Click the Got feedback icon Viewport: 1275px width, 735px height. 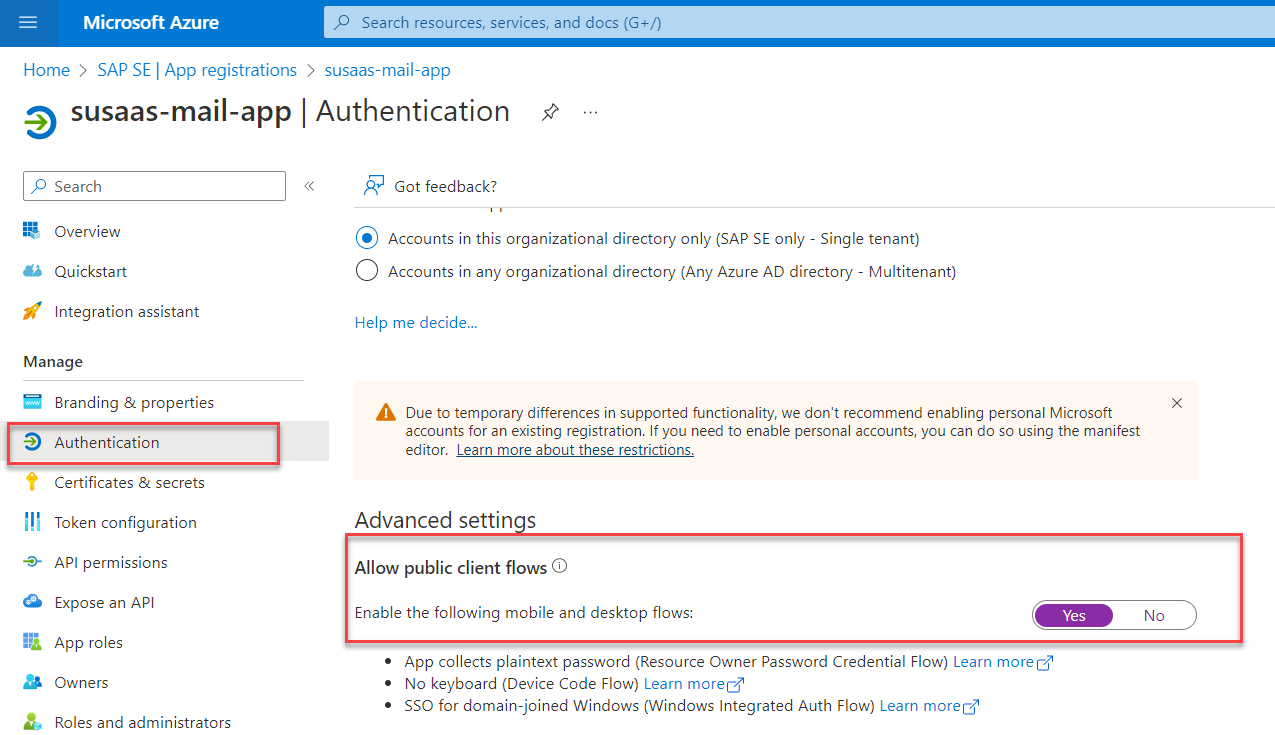374,186
